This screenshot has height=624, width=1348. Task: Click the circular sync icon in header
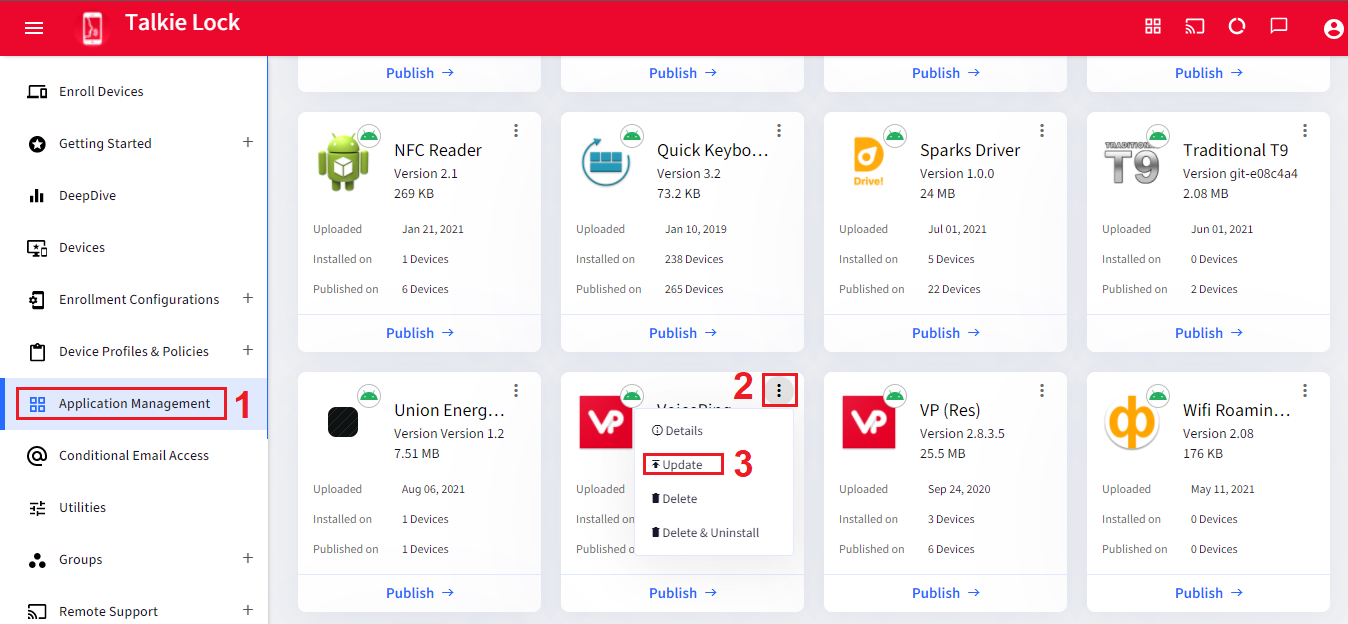[x=1237, y=27]
